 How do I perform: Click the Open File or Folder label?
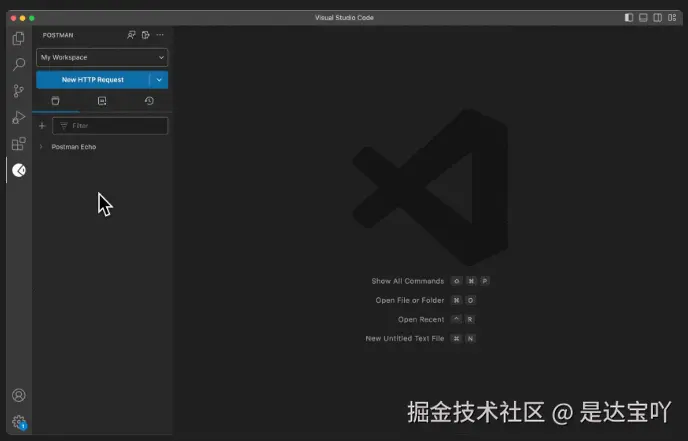(410, 300)
